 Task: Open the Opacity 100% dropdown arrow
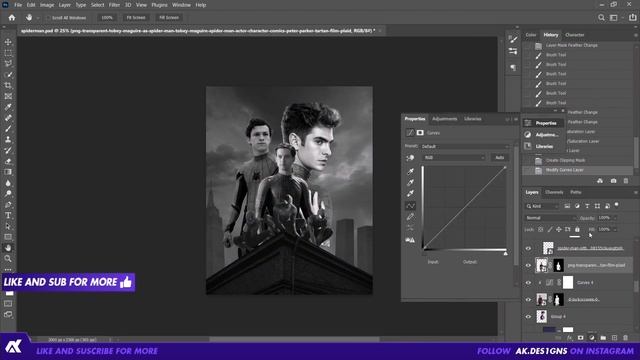pos(615,218)
